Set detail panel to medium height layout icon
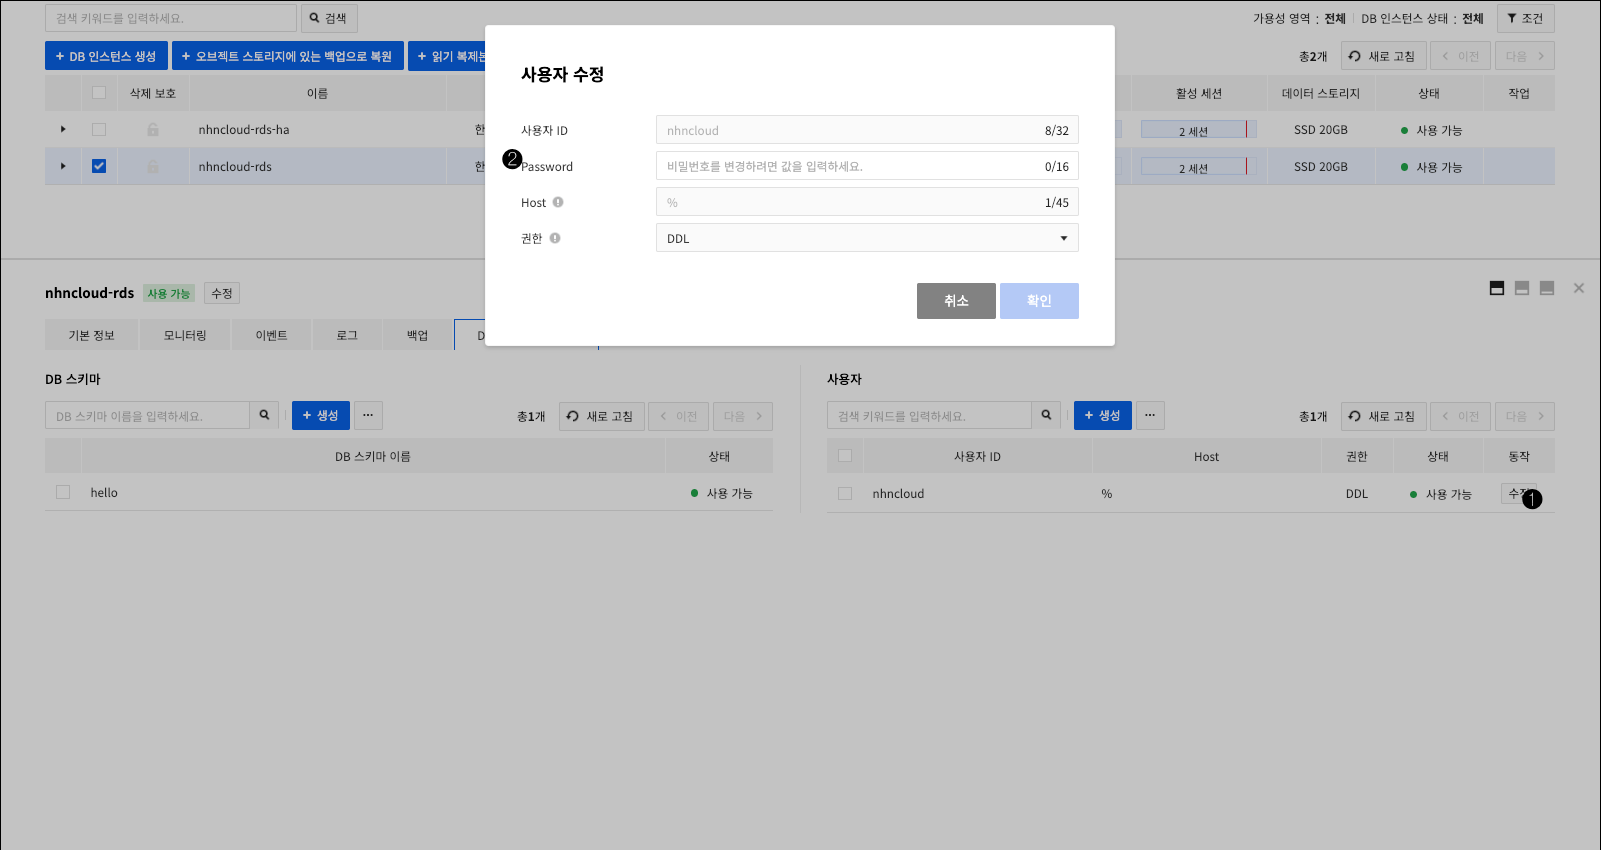Image resolution: width=1601 pixels, height=850 pixels. pyautogui.click(x=1522, y=288)
